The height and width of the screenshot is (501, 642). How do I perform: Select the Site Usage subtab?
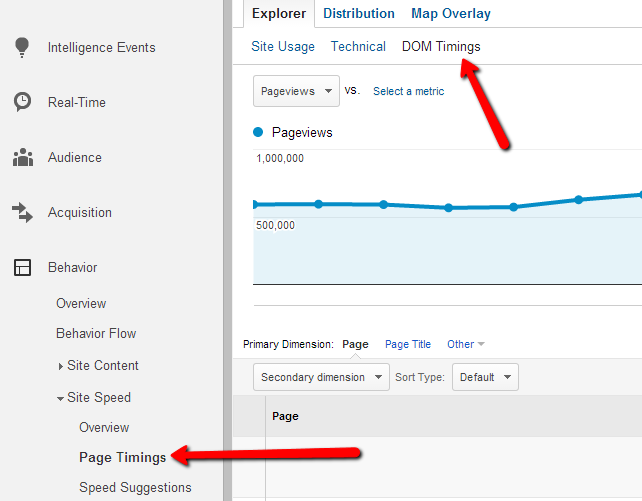click(x=283, y=47)
